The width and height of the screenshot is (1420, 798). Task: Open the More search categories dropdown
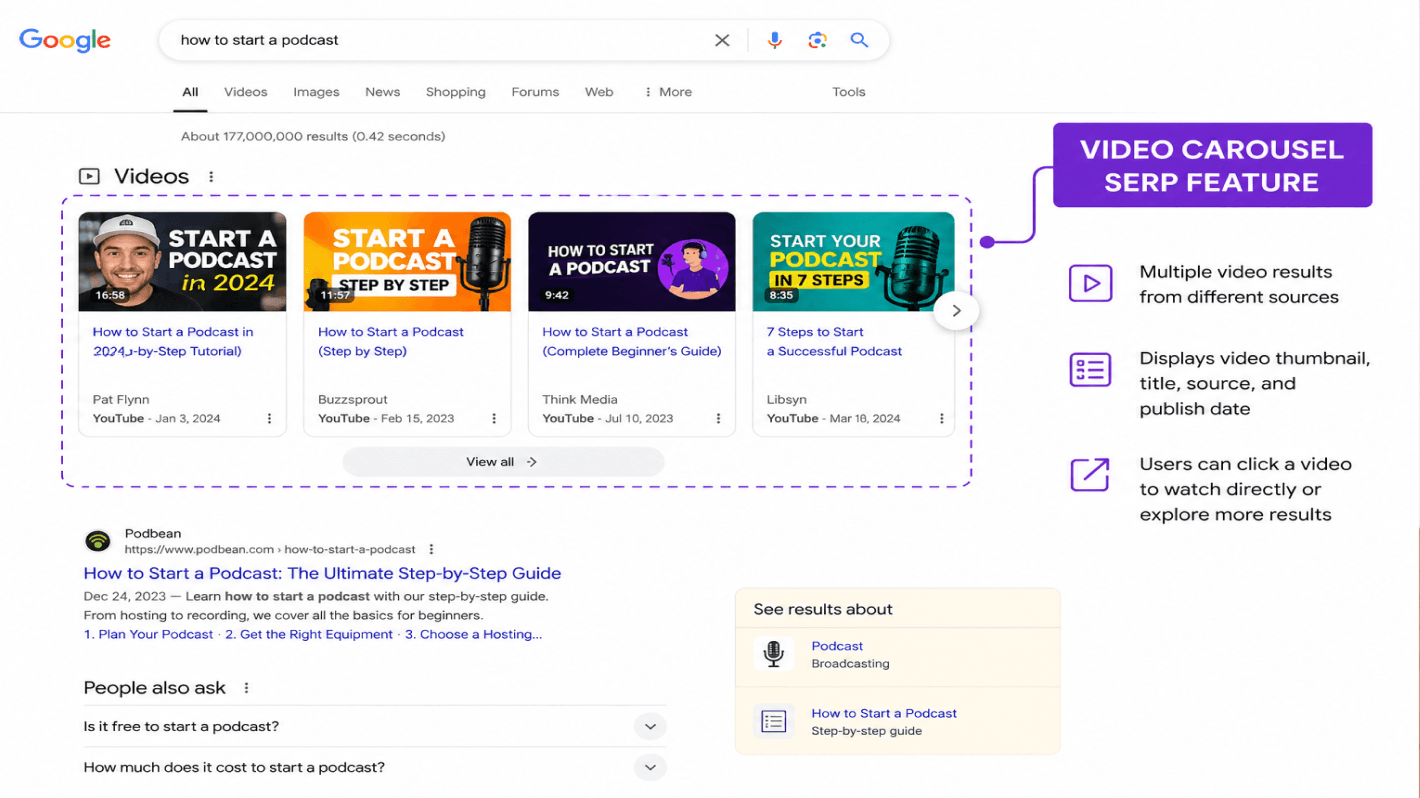pyautogui.click(x=667, y=91)
